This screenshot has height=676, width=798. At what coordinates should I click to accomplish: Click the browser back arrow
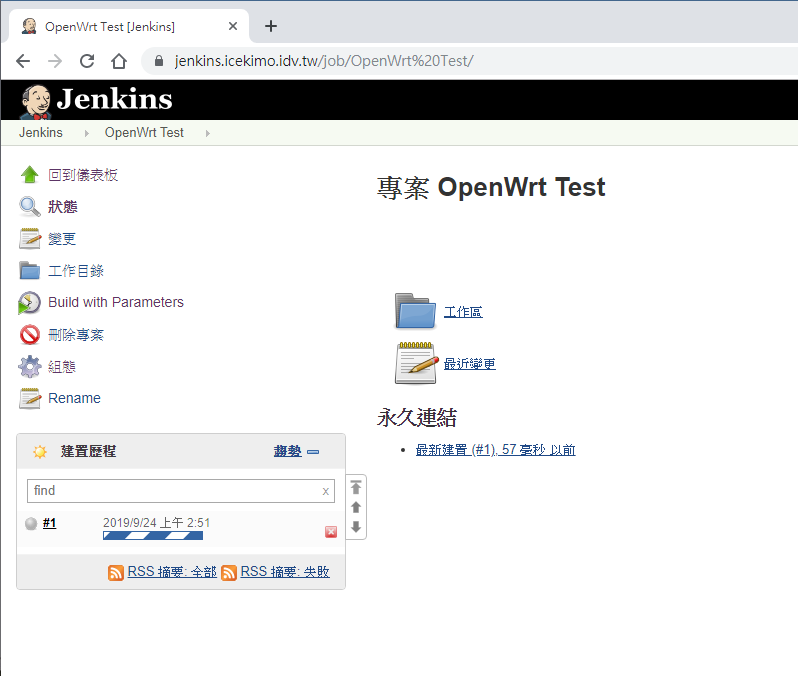pos(23,61)
